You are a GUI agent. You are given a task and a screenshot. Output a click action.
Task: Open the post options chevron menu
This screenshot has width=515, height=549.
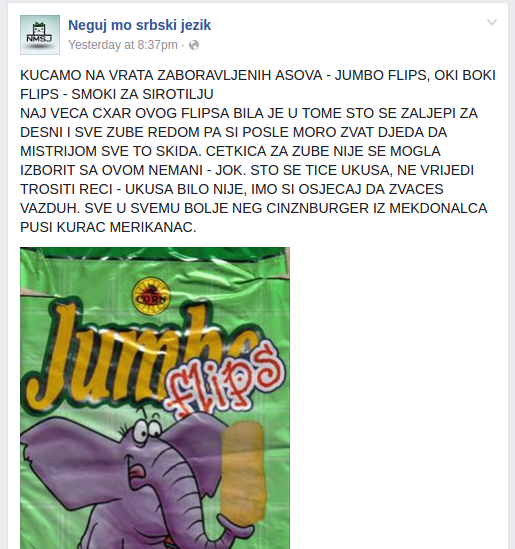492,23
